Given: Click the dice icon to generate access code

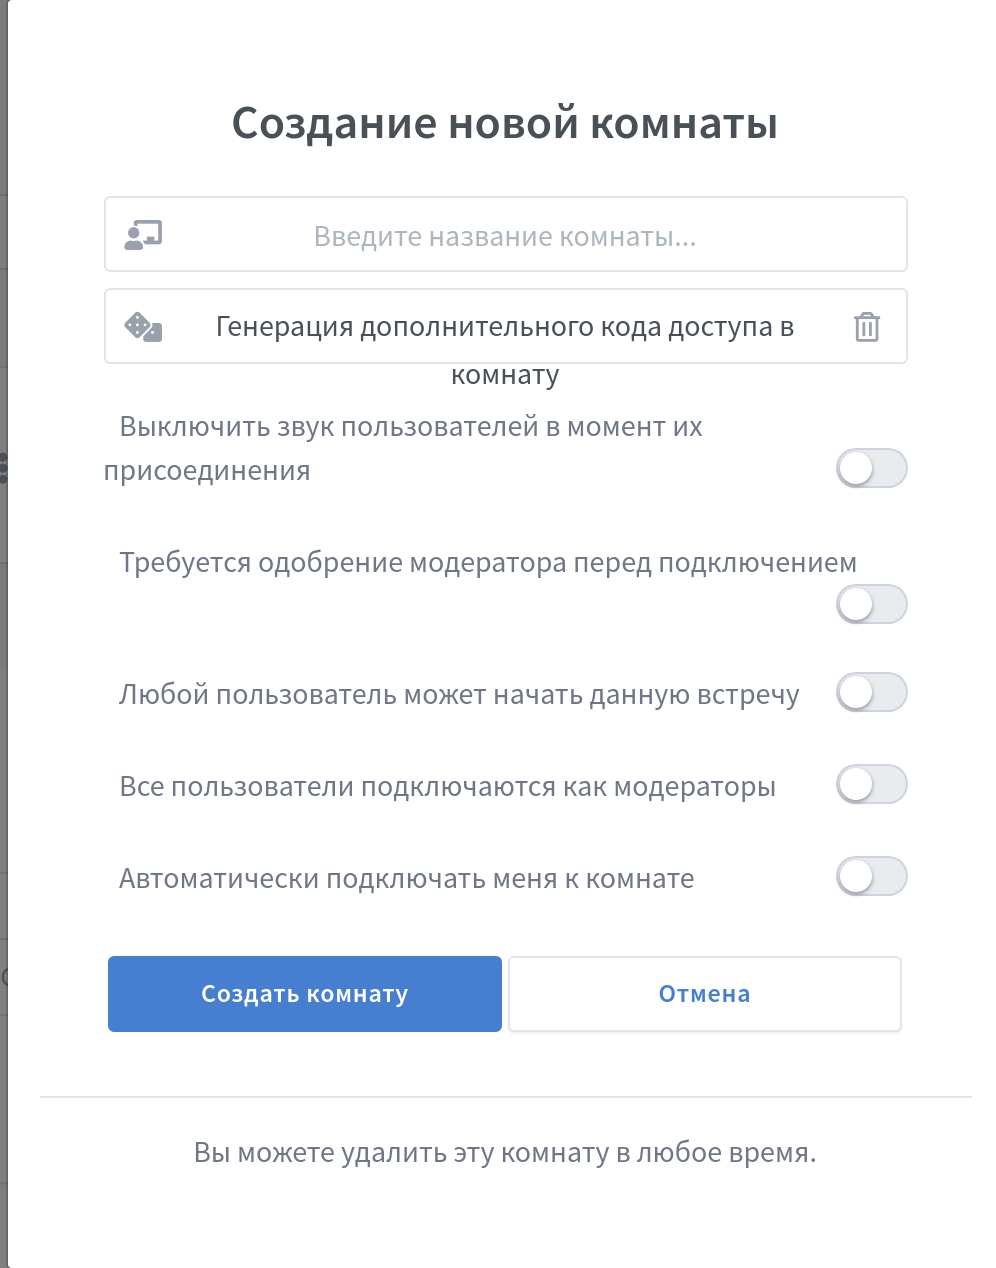Looking at the screenshot, I should pyautogui.click(x=143, y=327).
